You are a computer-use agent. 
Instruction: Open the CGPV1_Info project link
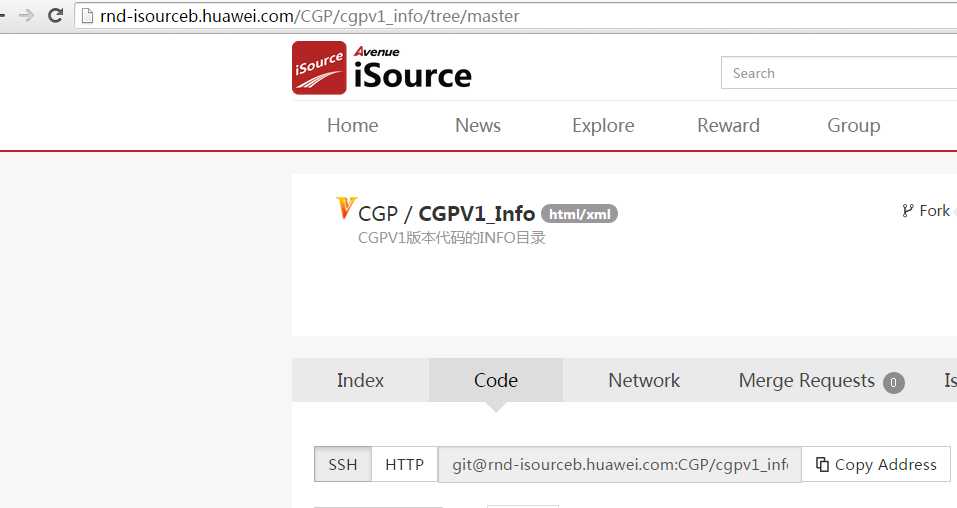point(477,214)
